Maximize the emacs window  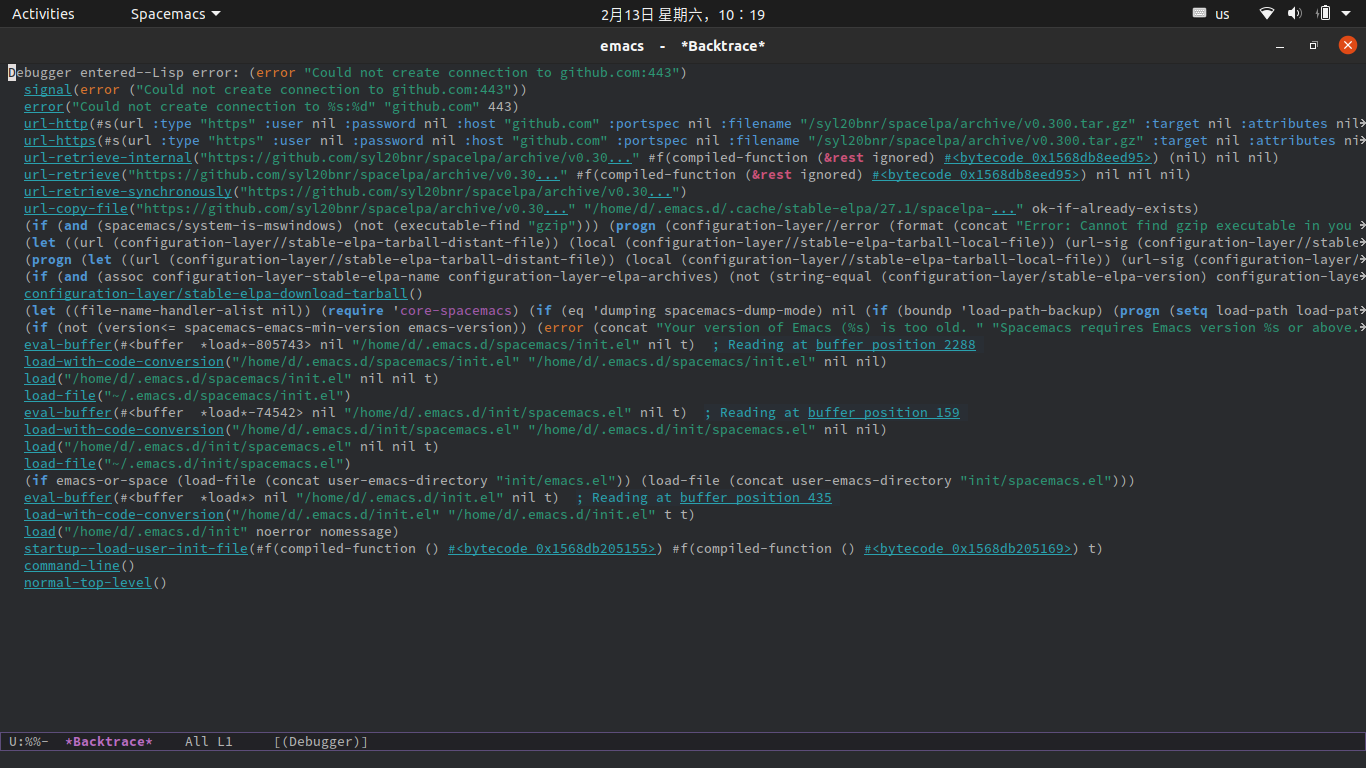point(1314,46)
